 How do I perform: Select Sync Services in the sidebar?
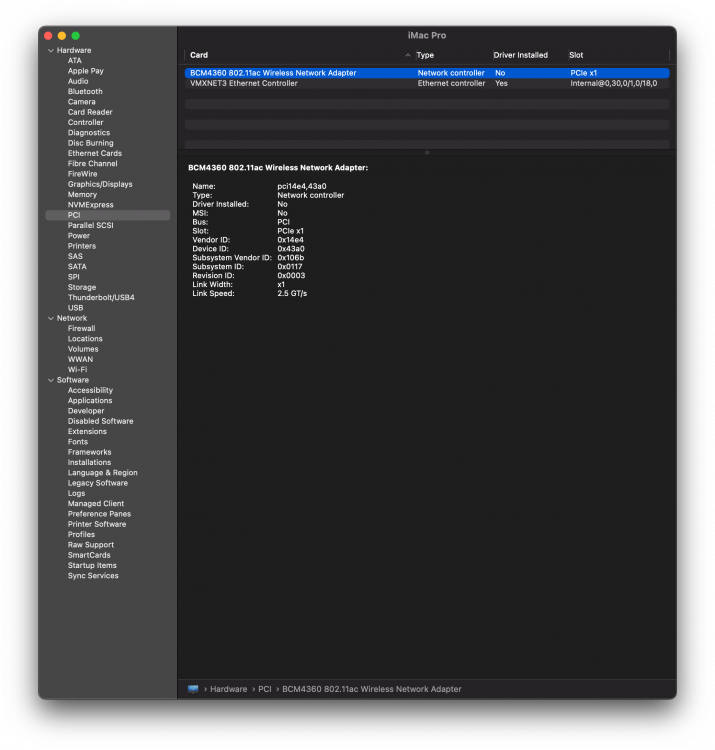93,575
